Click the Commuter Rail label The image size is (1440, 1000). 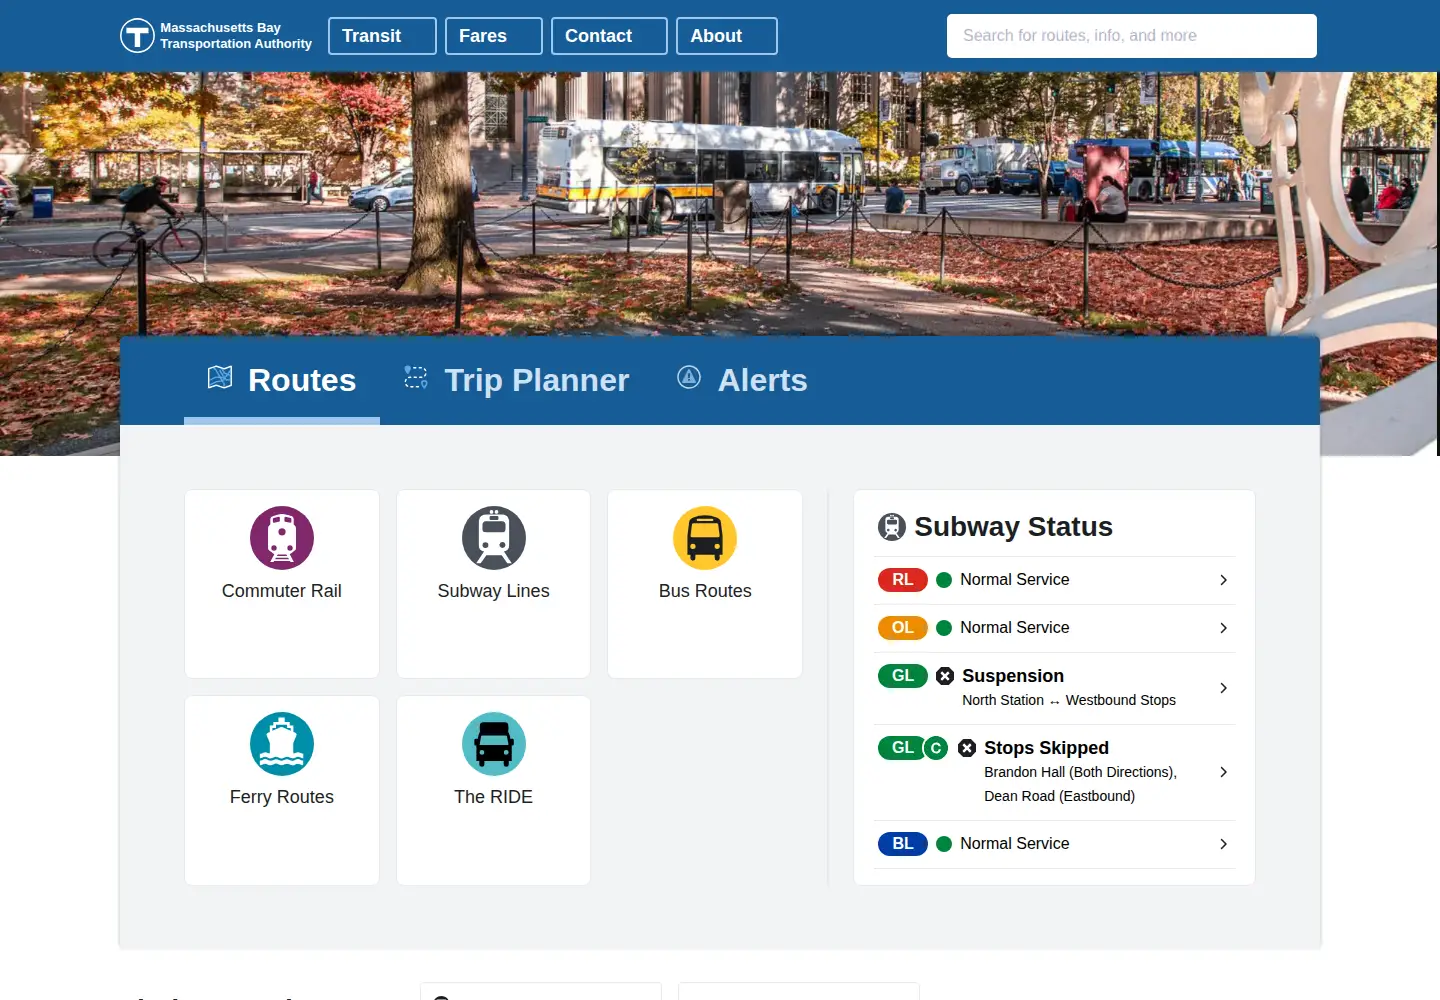pos(282,591)
